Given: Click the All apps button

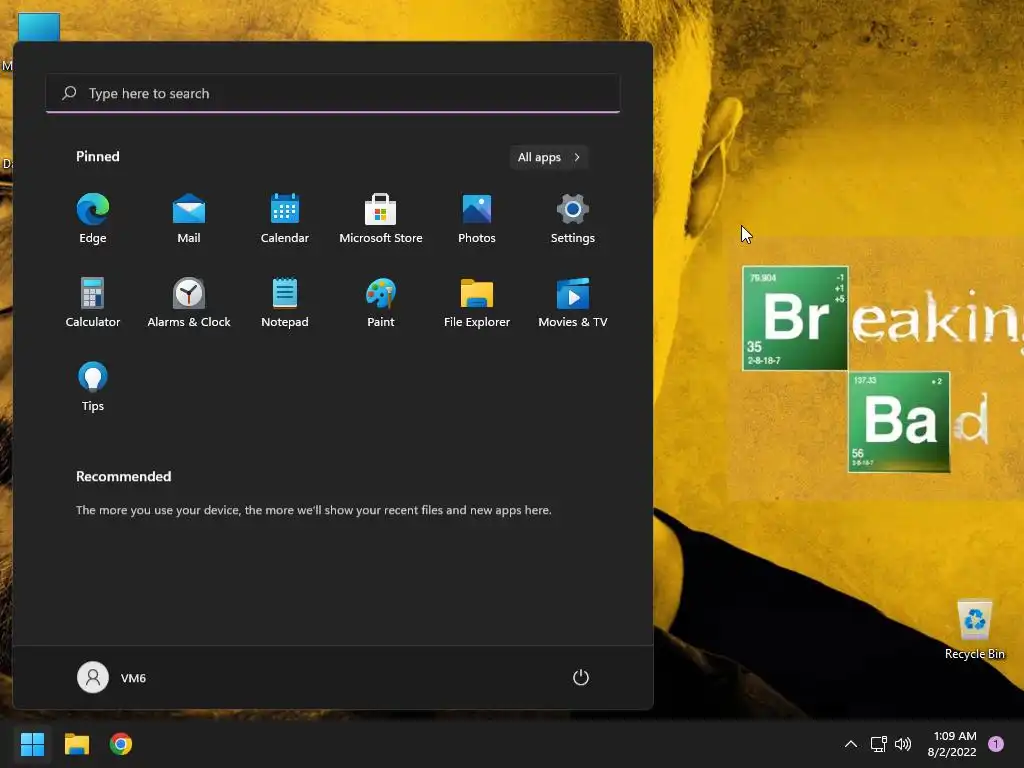Looking at the screenshot, I should tap(549, 157).
